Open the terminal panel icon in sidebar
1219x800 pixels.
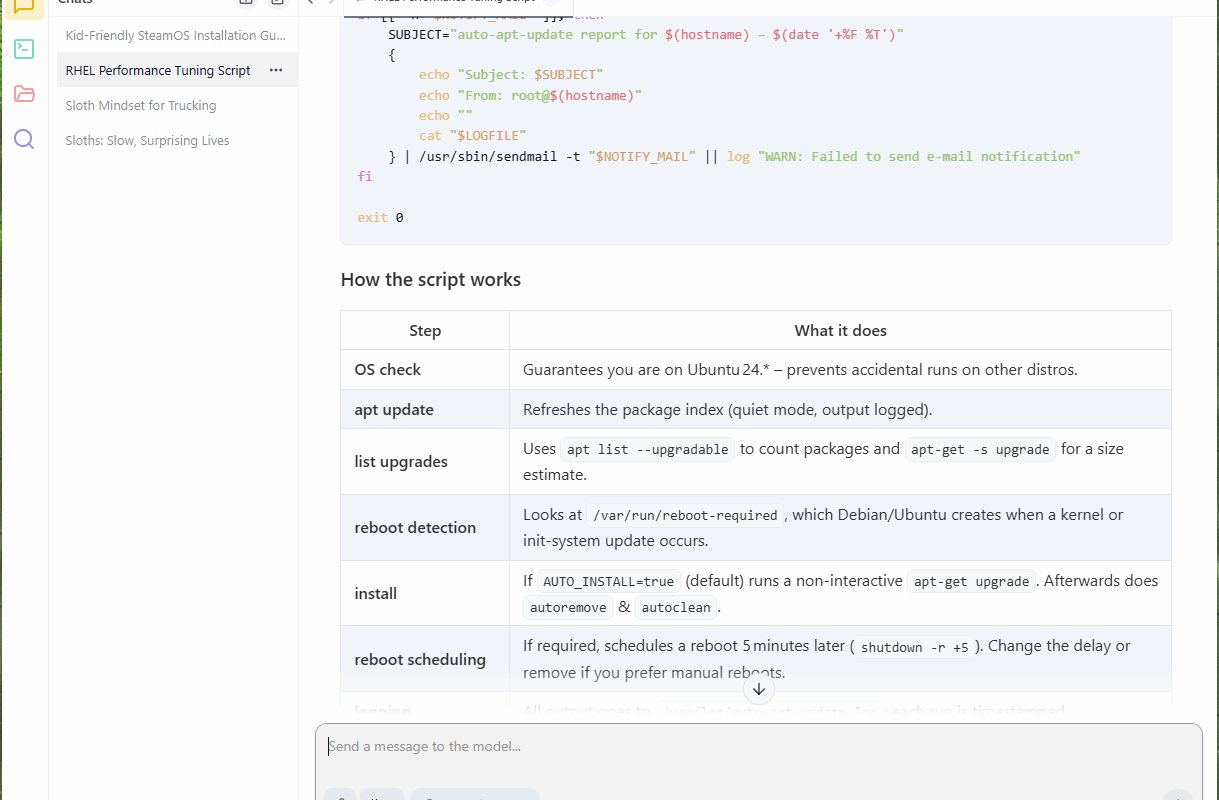(24, 48)
